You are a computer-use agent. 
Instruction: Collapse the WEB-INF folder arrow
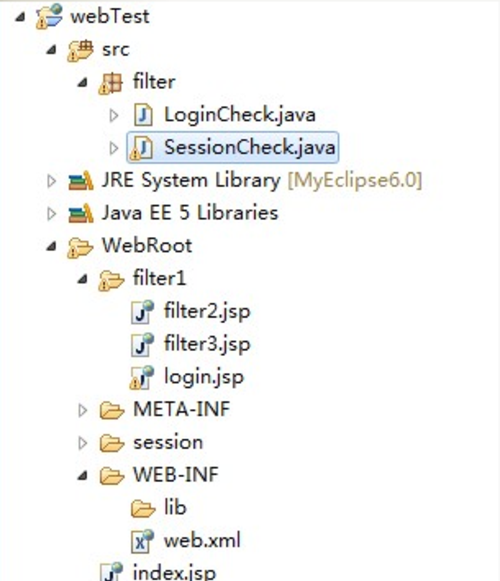83,475
